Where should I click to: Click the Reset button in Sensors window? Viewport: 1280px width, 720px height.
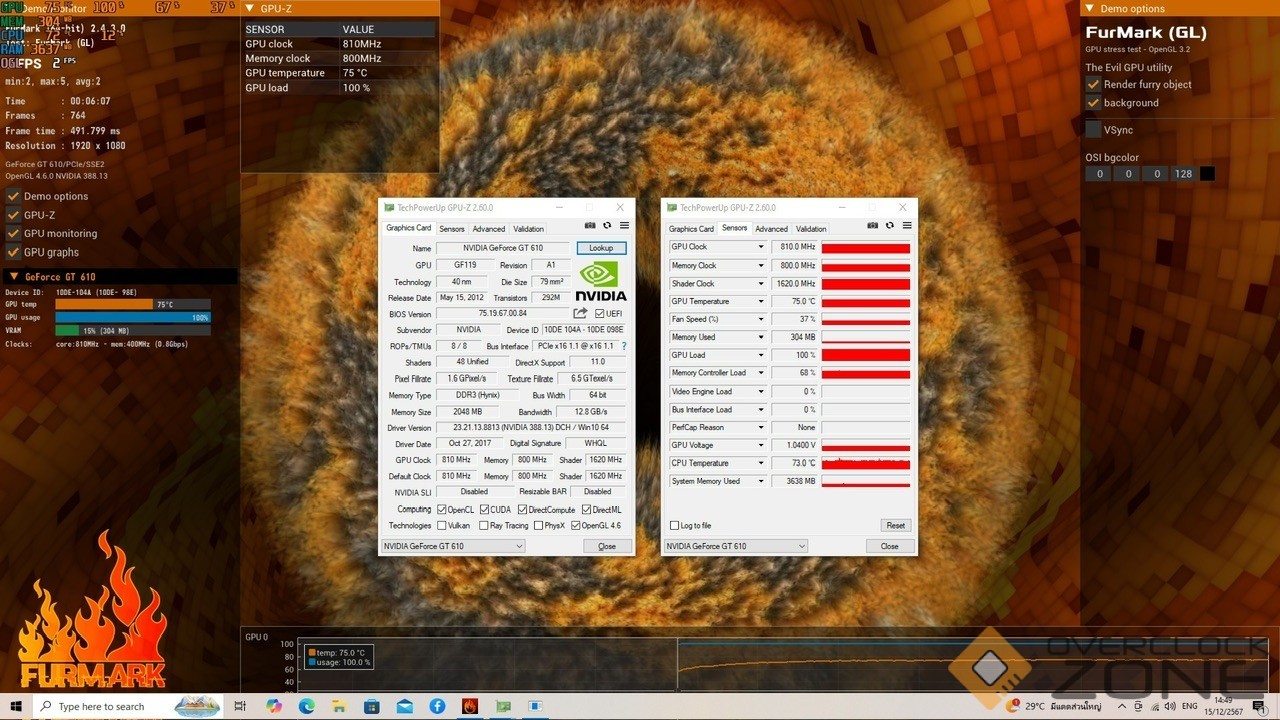(895, 525)
